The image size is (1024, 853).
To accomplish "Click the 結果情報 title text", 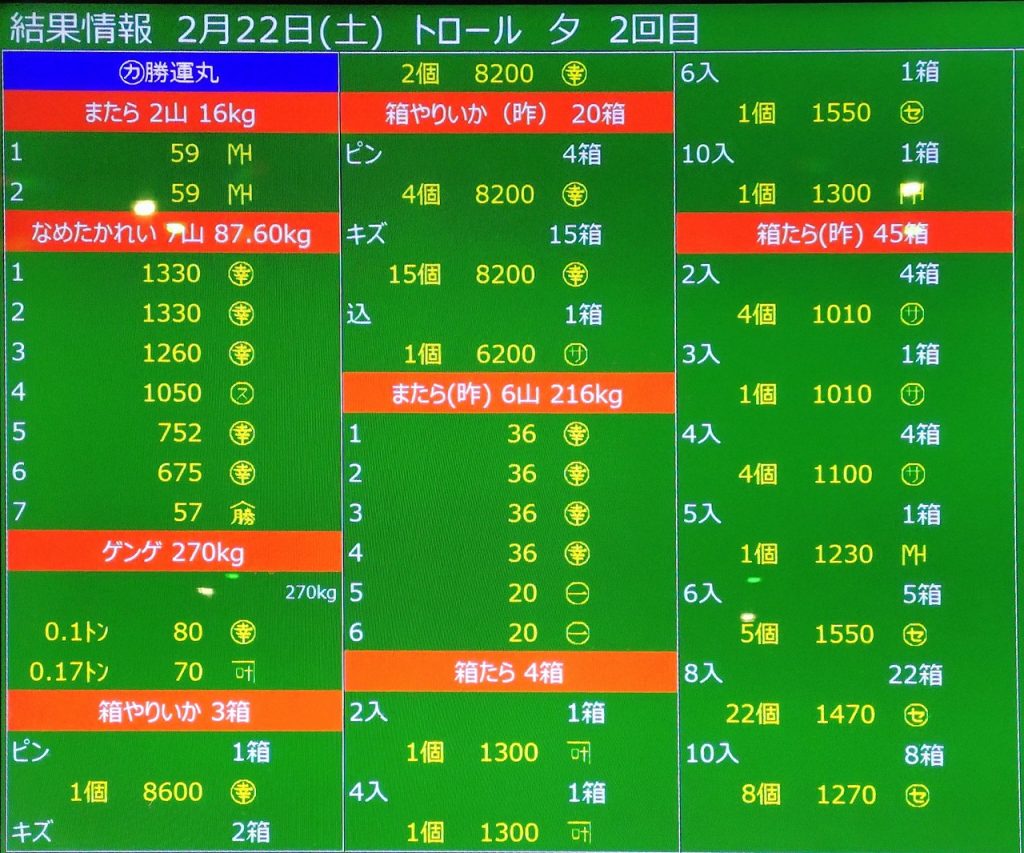I will click(x=80, y=28).
